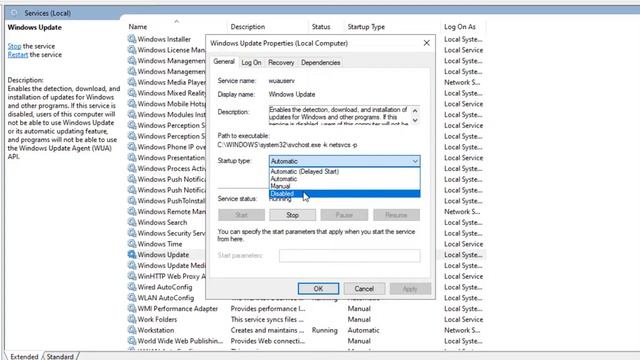Select the WMI Performance Adapter service name
Image resolution: width=640 pixels, height=360 pixels.
(178, 309)
